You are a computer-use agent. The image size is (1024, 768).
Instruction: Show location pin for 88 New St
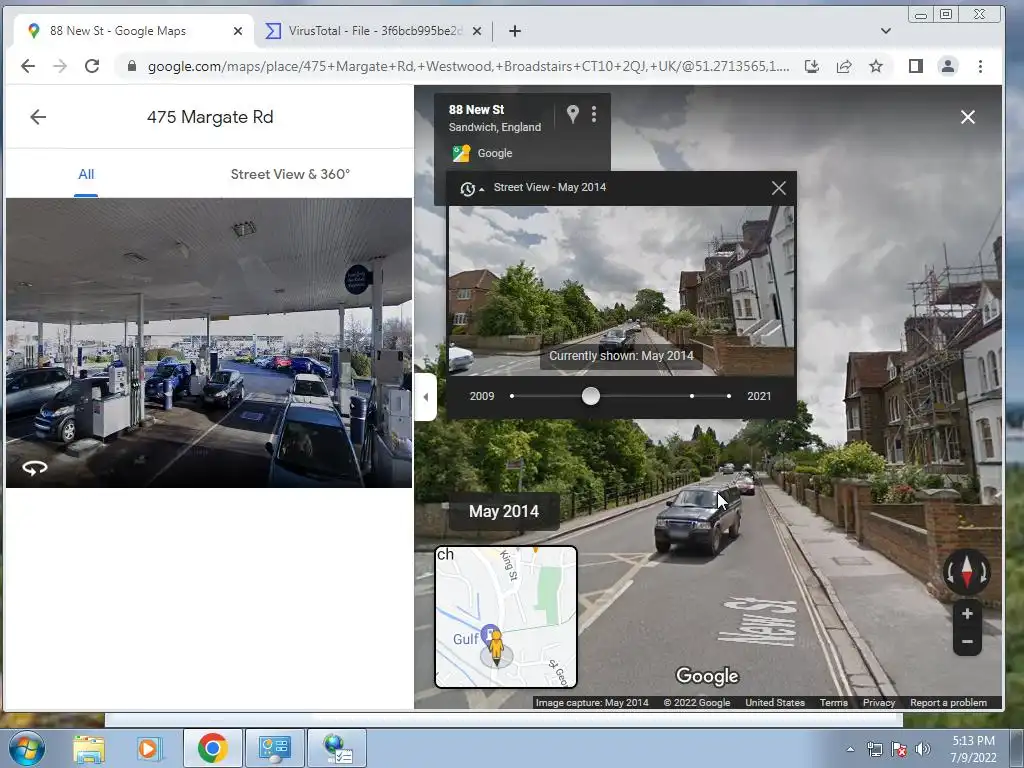coord(573,114)
